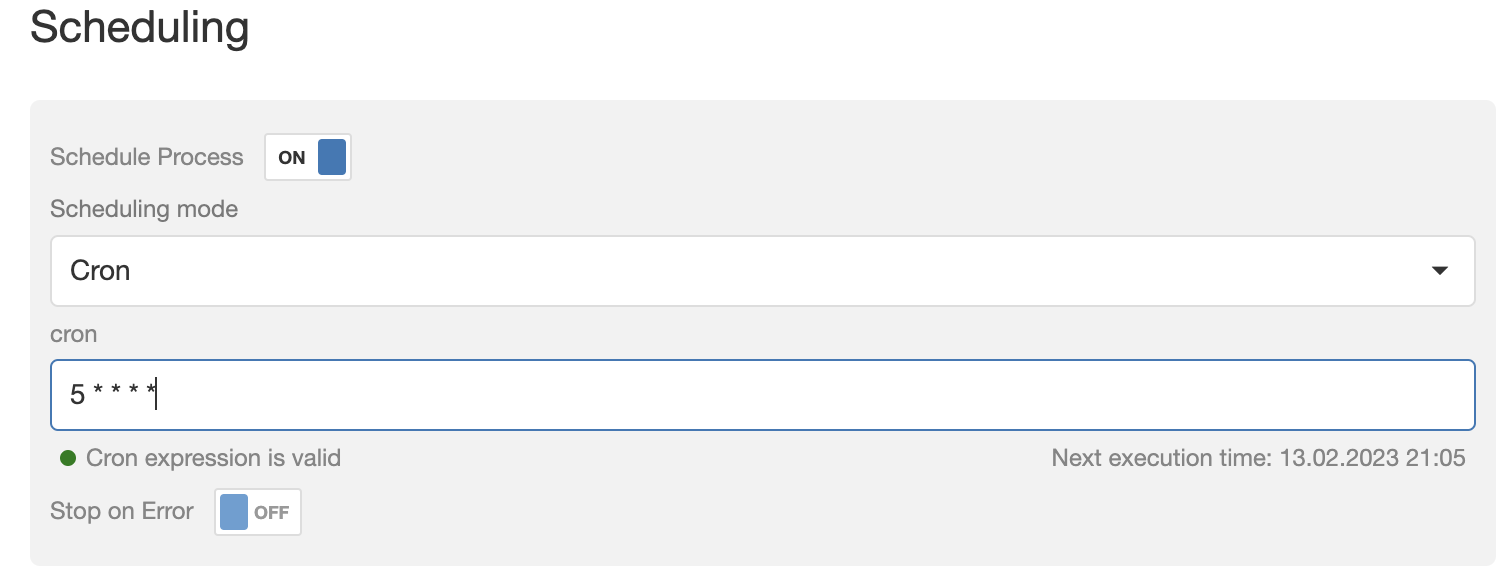Open the Scheduling mode dropdown

762,271
